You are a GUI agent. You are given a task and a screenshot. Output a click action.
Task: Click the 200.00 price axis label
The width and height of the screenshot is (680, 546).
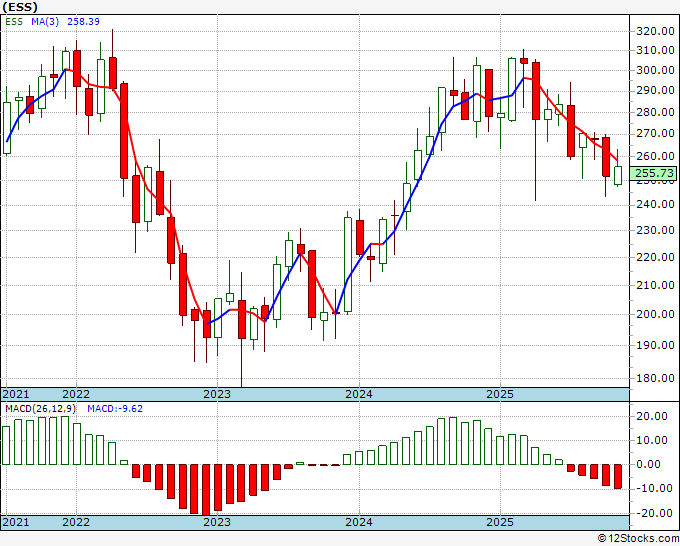tap(655, 314)
